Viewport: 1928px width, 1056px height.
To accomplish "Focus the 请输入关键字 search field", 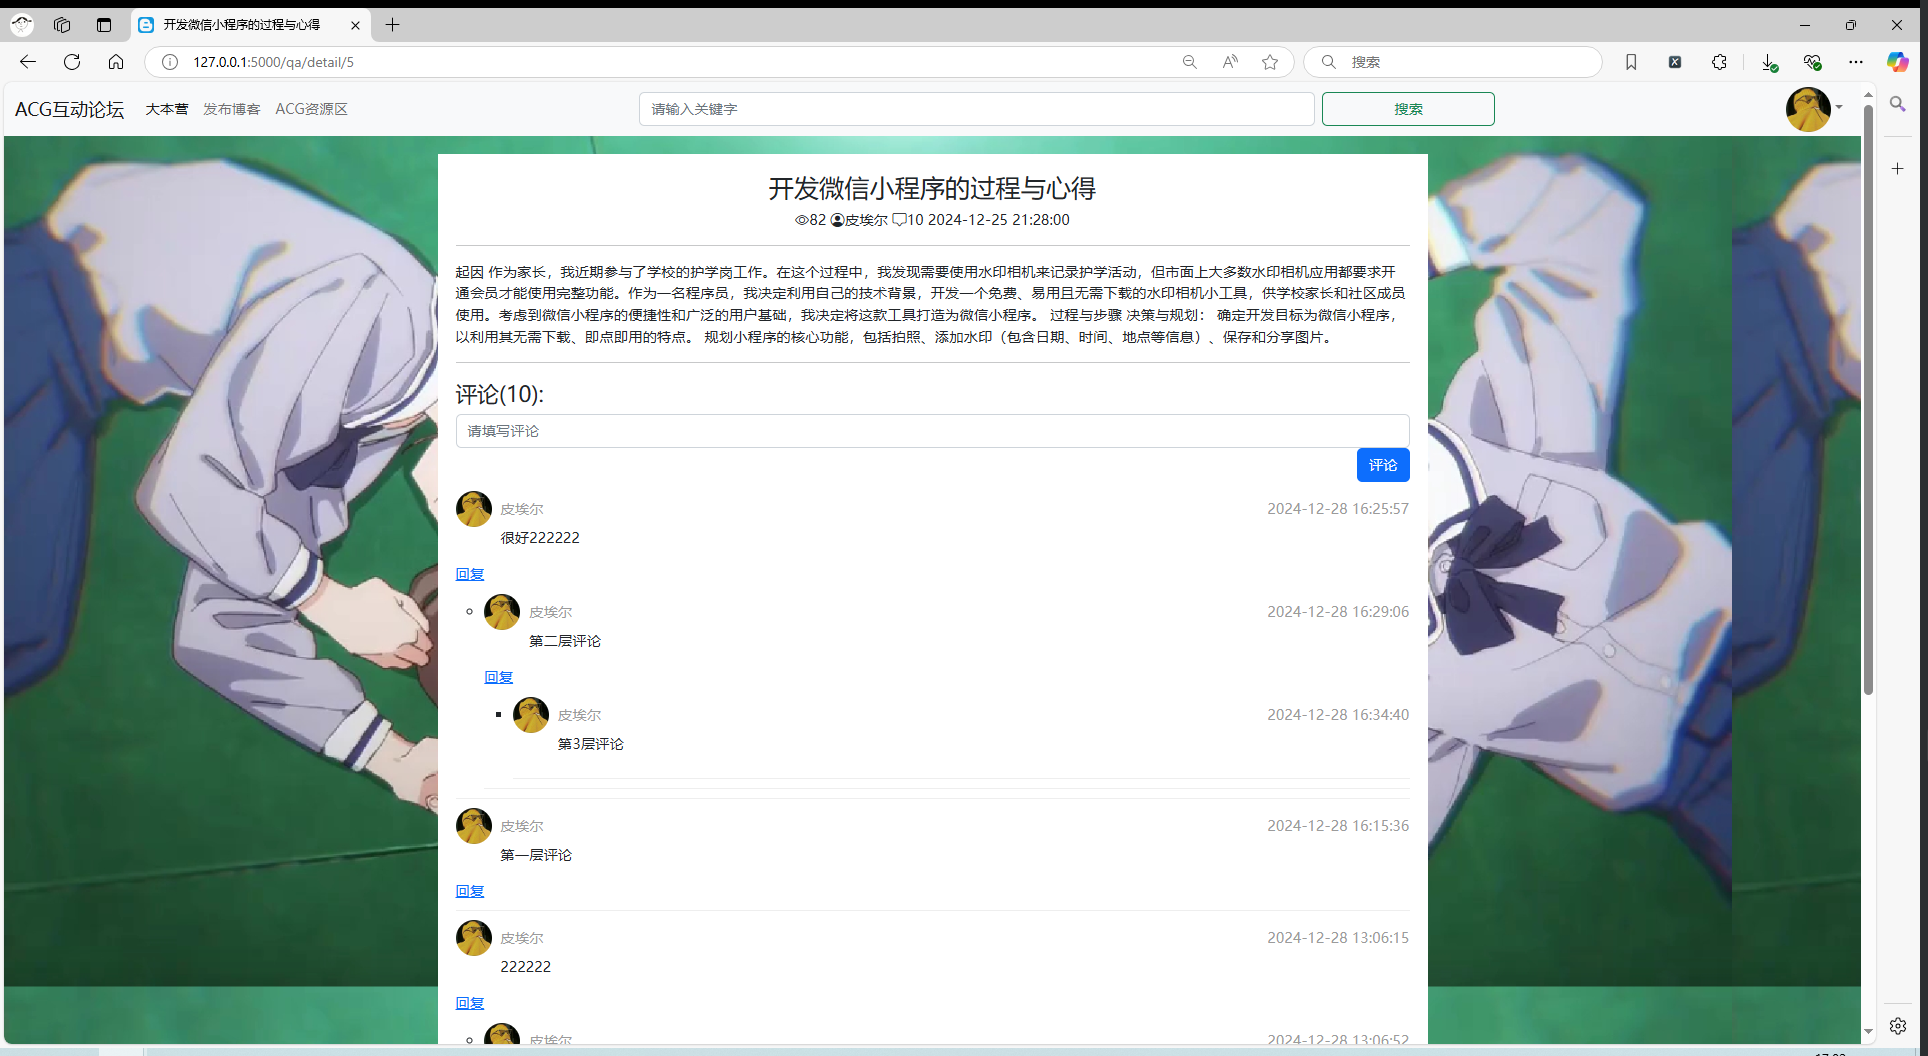I will (x=977, y=109).
